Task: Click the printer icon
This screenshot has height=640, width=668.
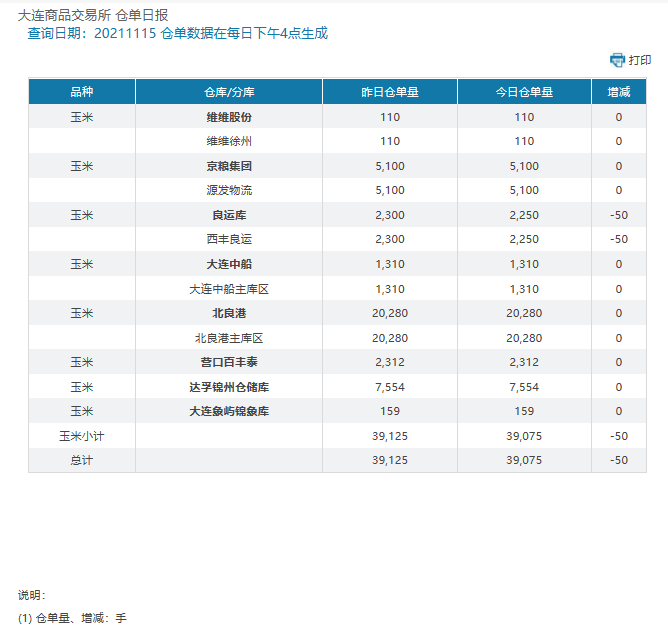Action: click(x=617, y=60)
